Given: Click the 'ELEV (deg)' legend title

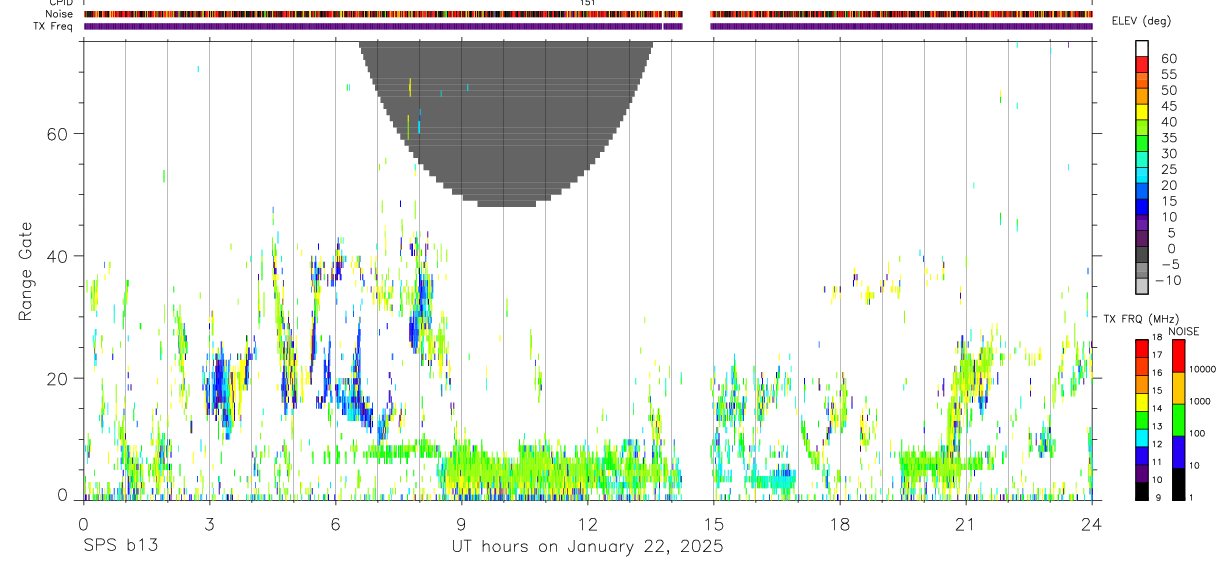Looking at the screenshot, I should click(x=1142, y=21).
